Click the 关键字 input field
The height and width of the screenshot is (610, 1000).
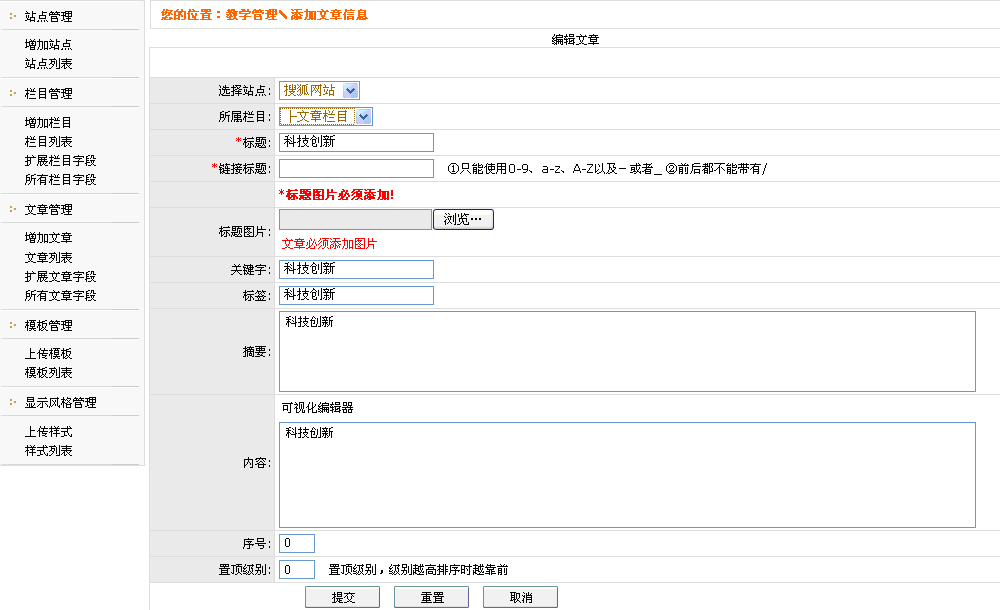(356, 269)
